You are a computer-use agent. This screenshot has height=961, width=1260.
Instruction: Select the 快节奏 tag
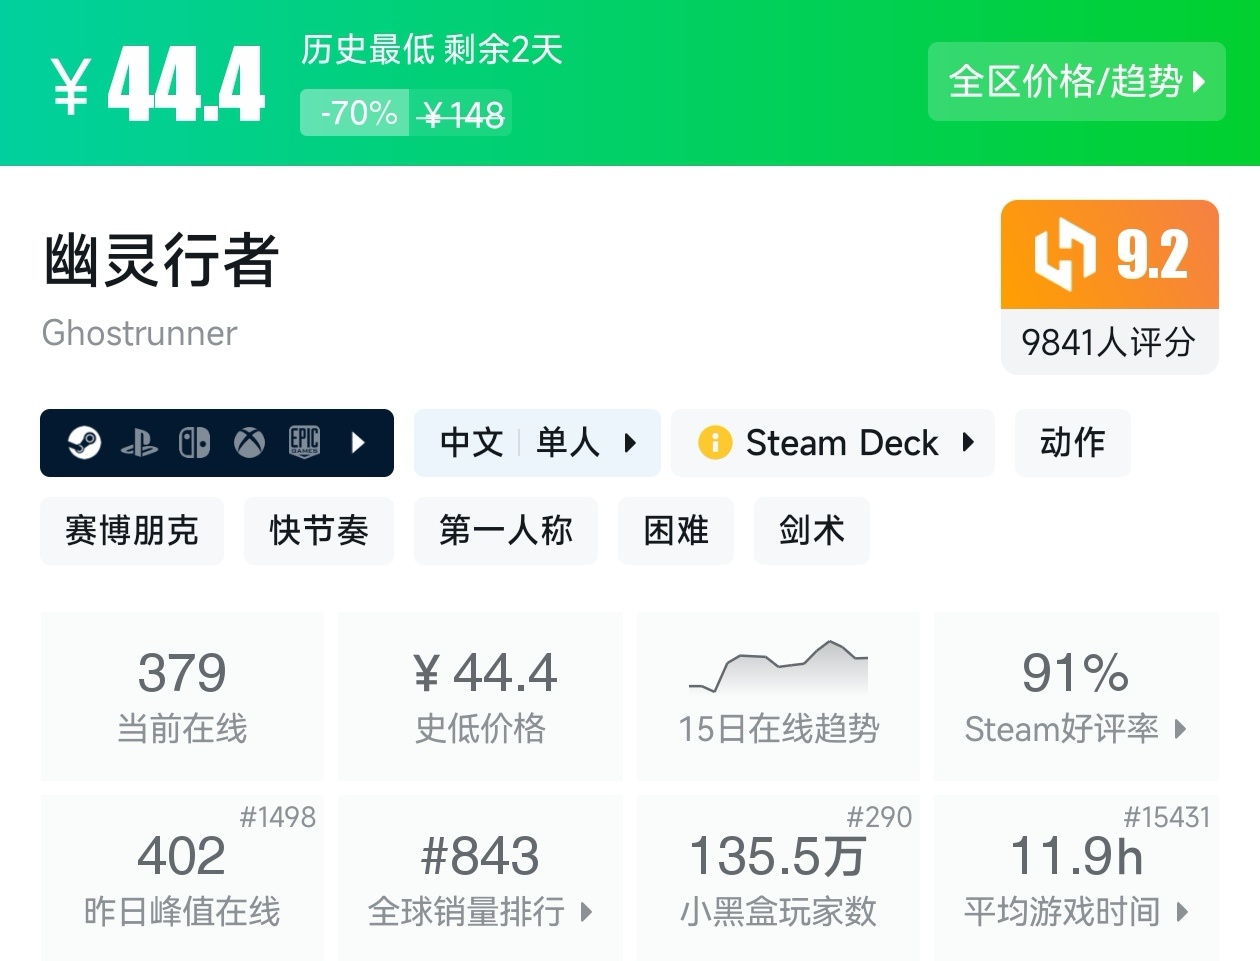[319, 530]
